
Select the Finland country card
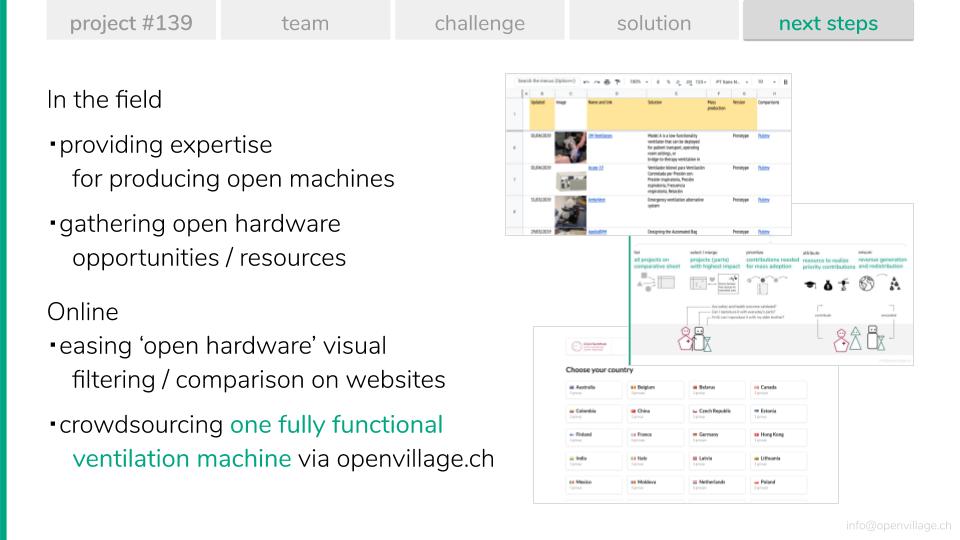tap(593, 437)
